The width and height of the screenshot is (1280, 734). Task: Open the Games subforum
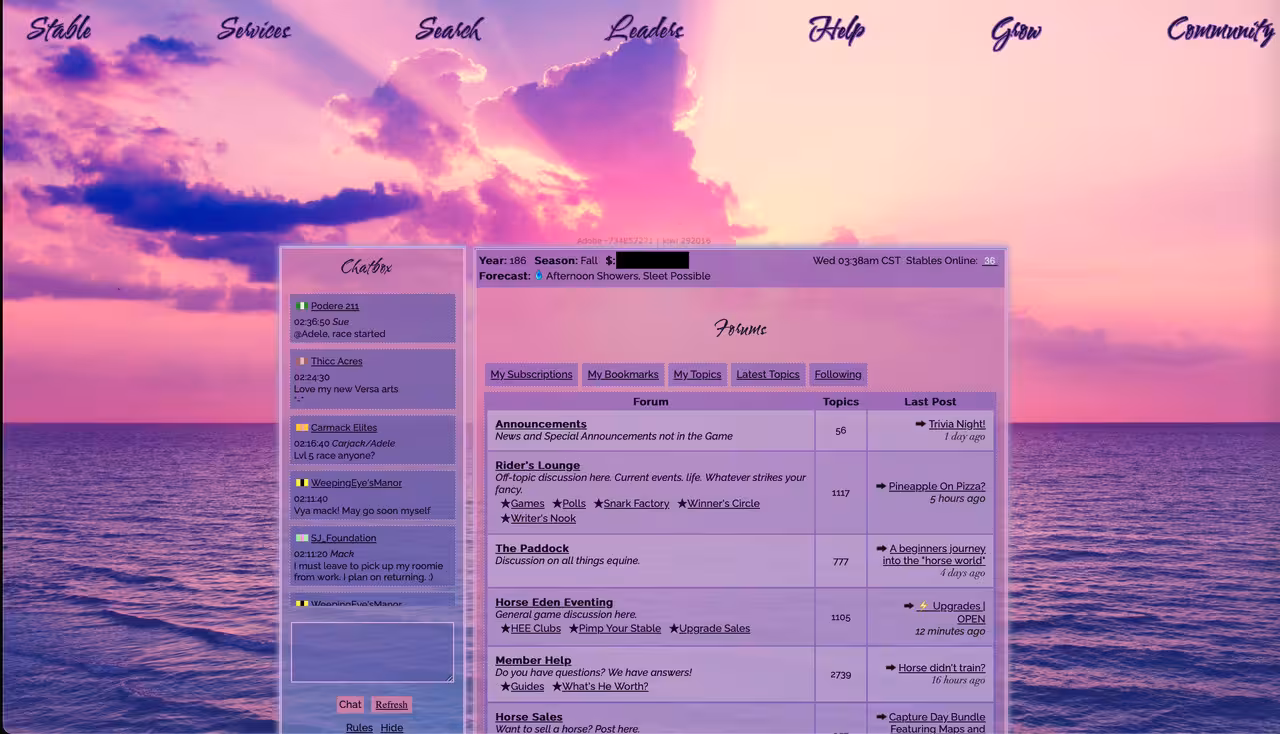click(527, 503)
